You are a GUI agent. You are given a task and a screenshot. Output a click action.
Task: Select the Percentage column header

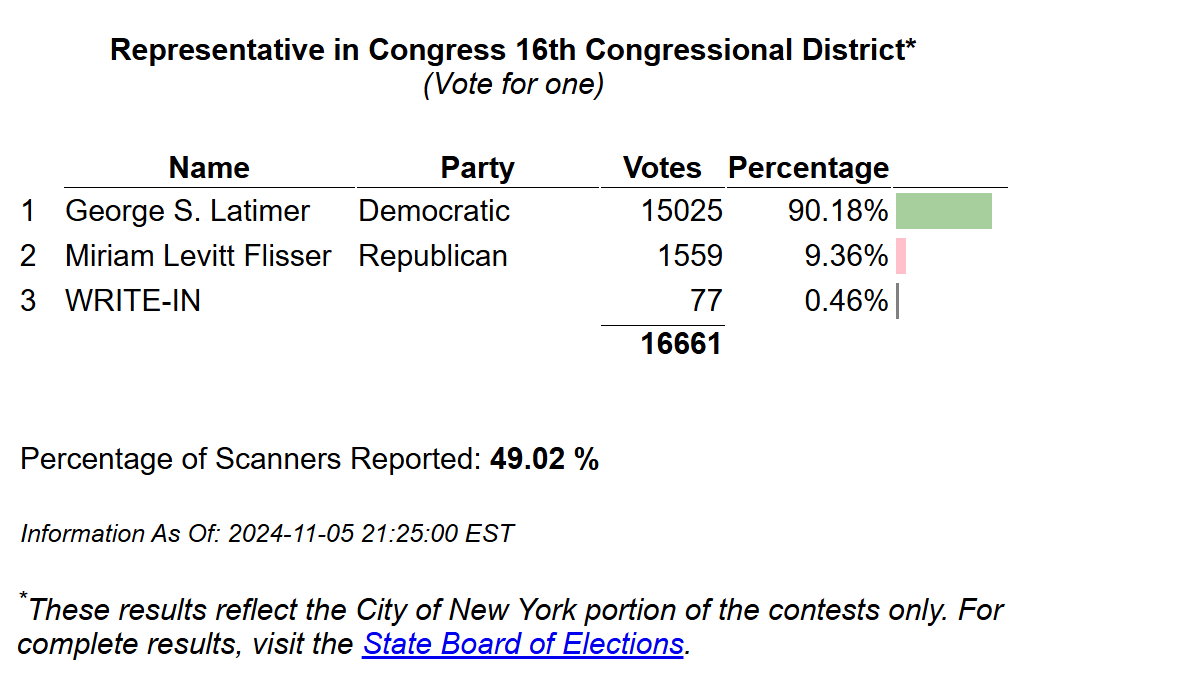point(808,168)
